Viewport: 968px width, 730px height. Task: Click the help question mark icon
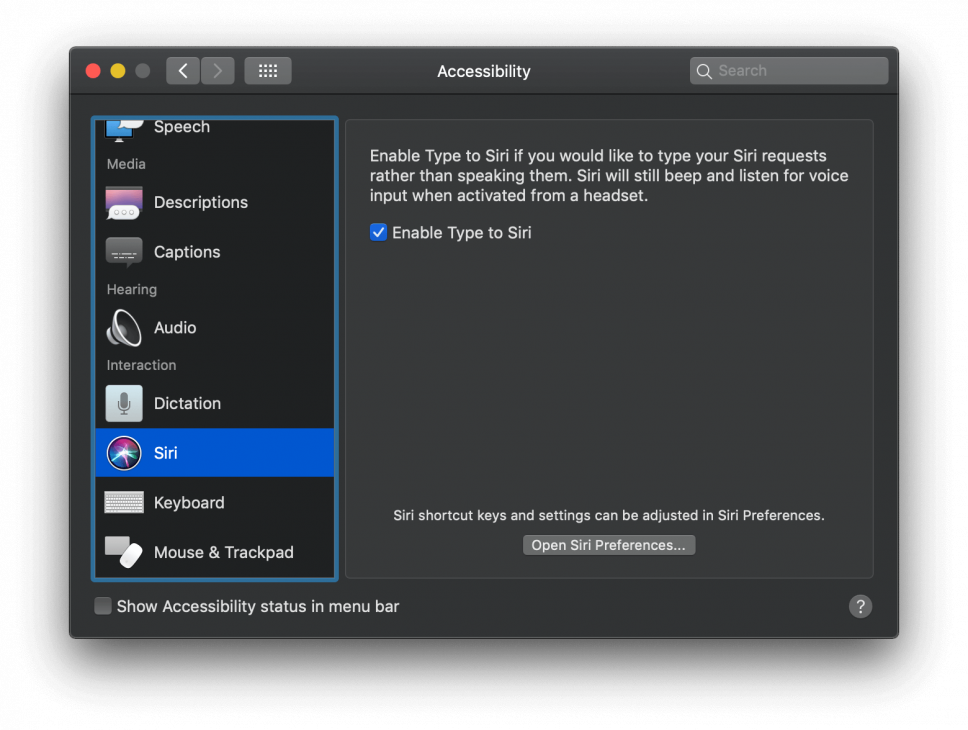(860, 606)
